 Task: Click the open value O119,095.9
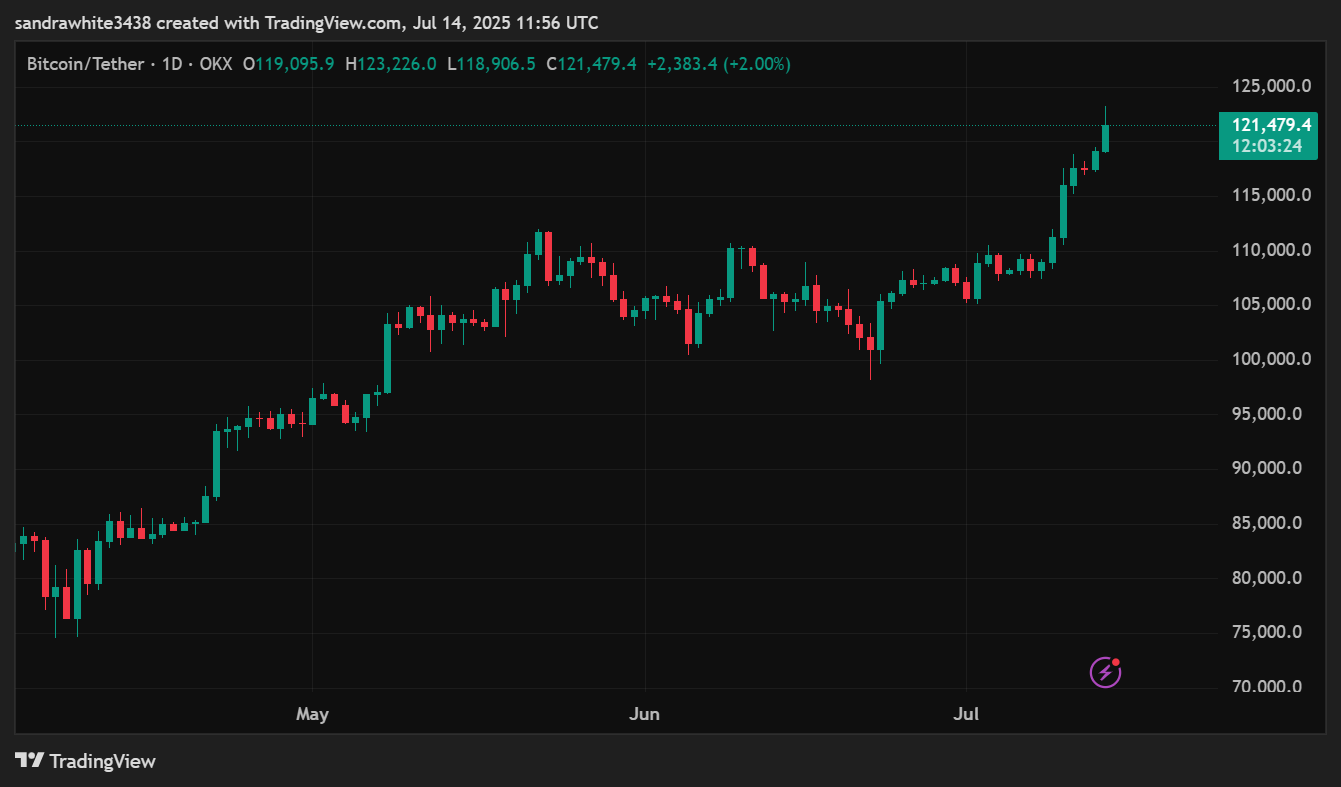[x=288, y=64]
